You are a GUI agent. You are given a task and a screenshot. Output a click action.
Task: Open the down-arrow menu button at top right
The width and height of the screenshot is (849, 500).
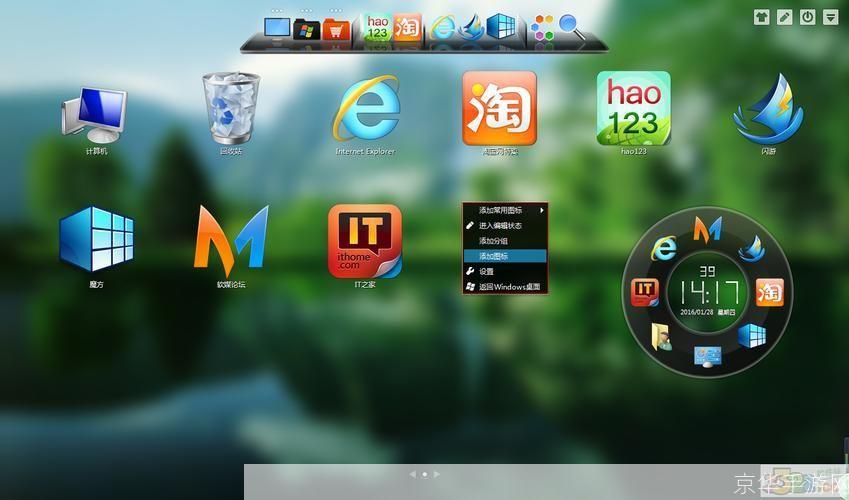tap(831, 17)
